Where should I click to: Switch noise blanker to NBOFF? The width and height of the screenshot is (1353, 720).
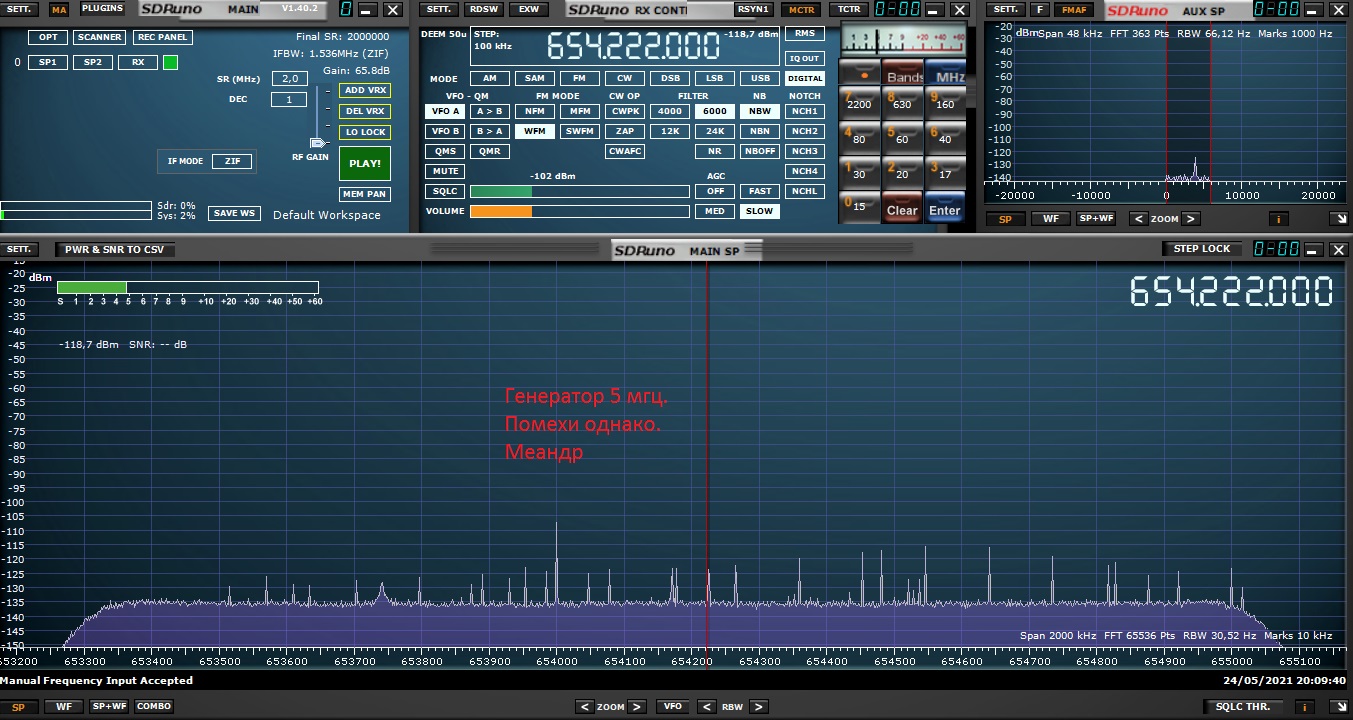tap(760, 151)
